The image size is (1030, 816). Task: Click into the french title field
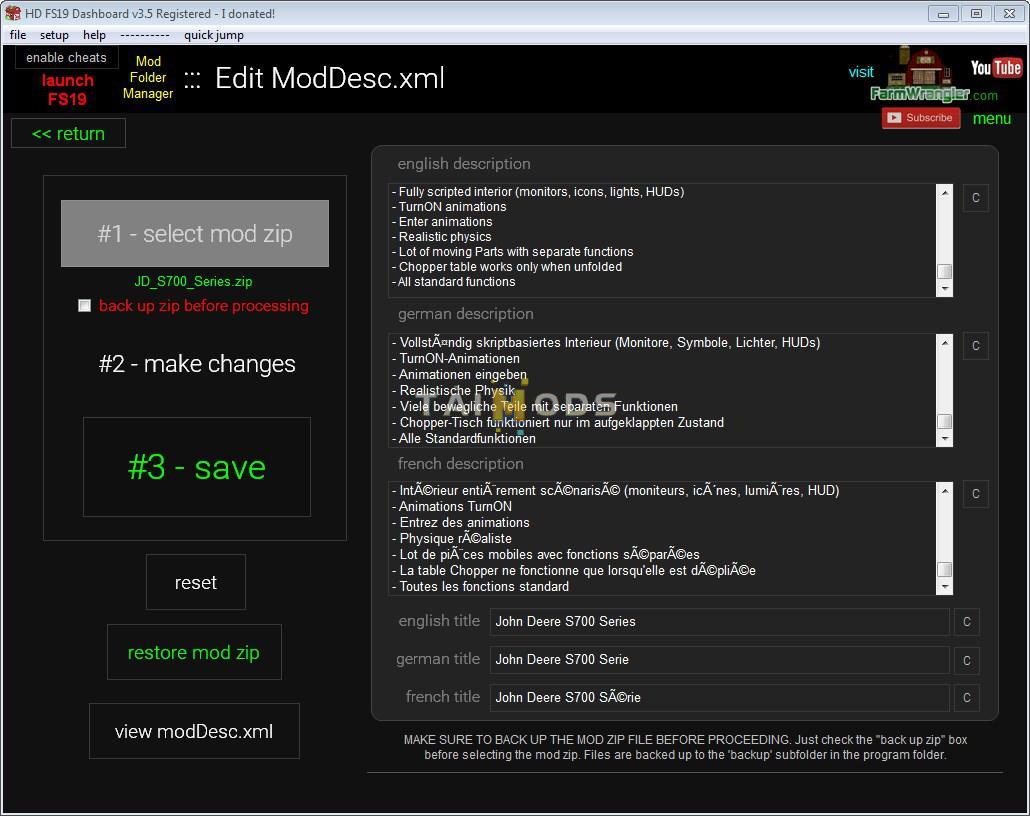coord(719,698)
